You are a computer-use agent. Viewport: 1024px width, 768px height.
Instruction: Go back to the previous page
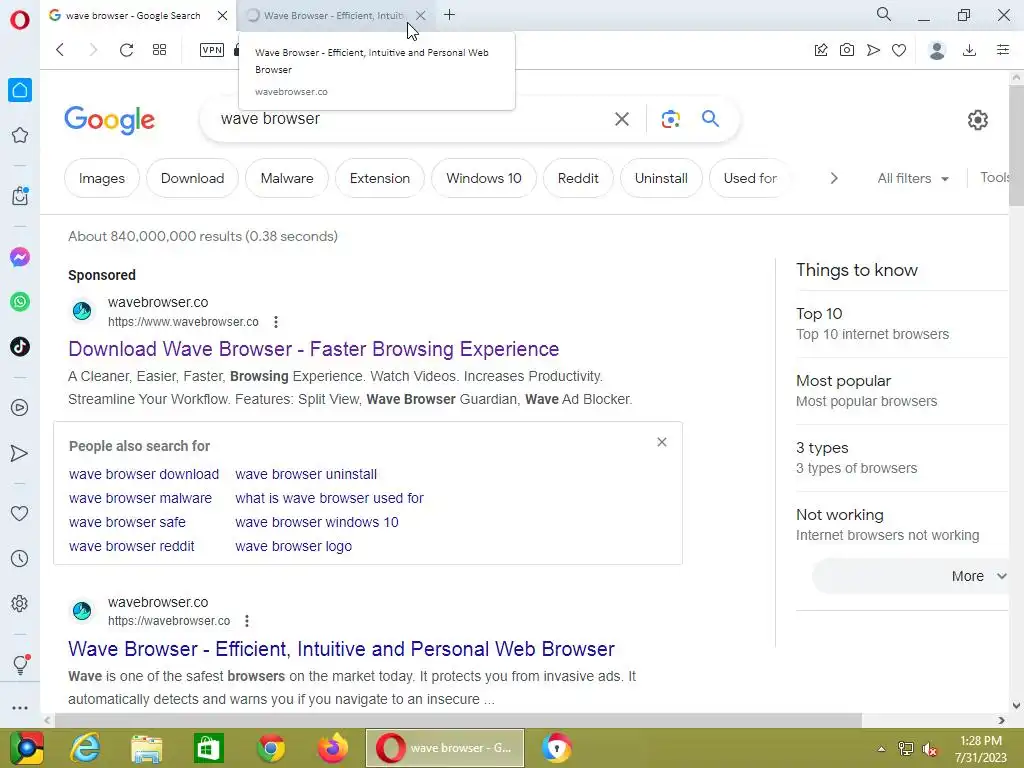(x=60, y=50)
